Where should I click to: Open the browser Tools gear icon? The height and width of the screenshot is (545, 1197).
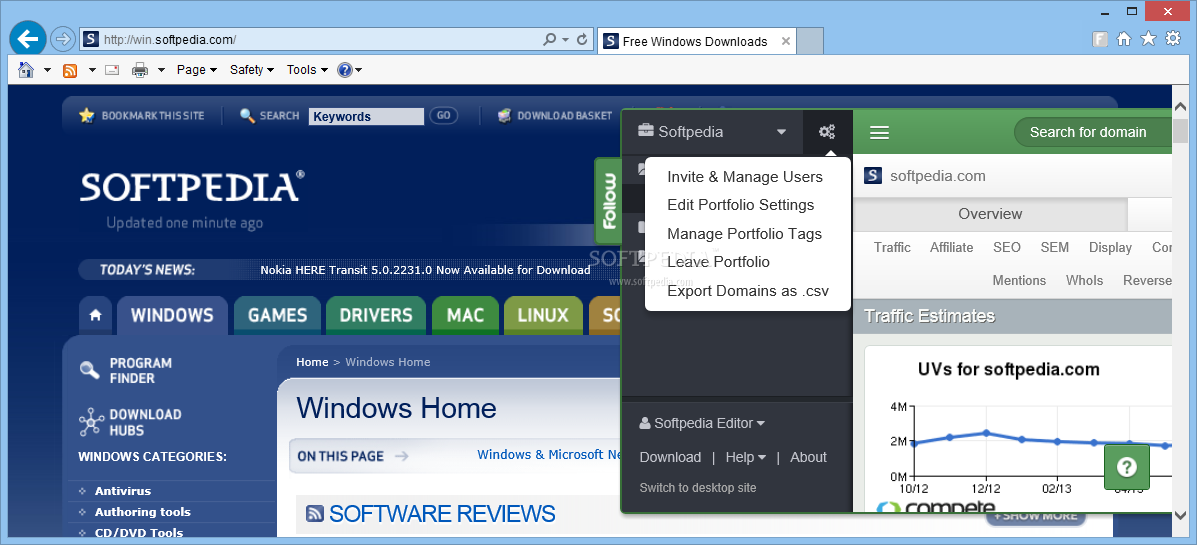(x=1173, y=39)
